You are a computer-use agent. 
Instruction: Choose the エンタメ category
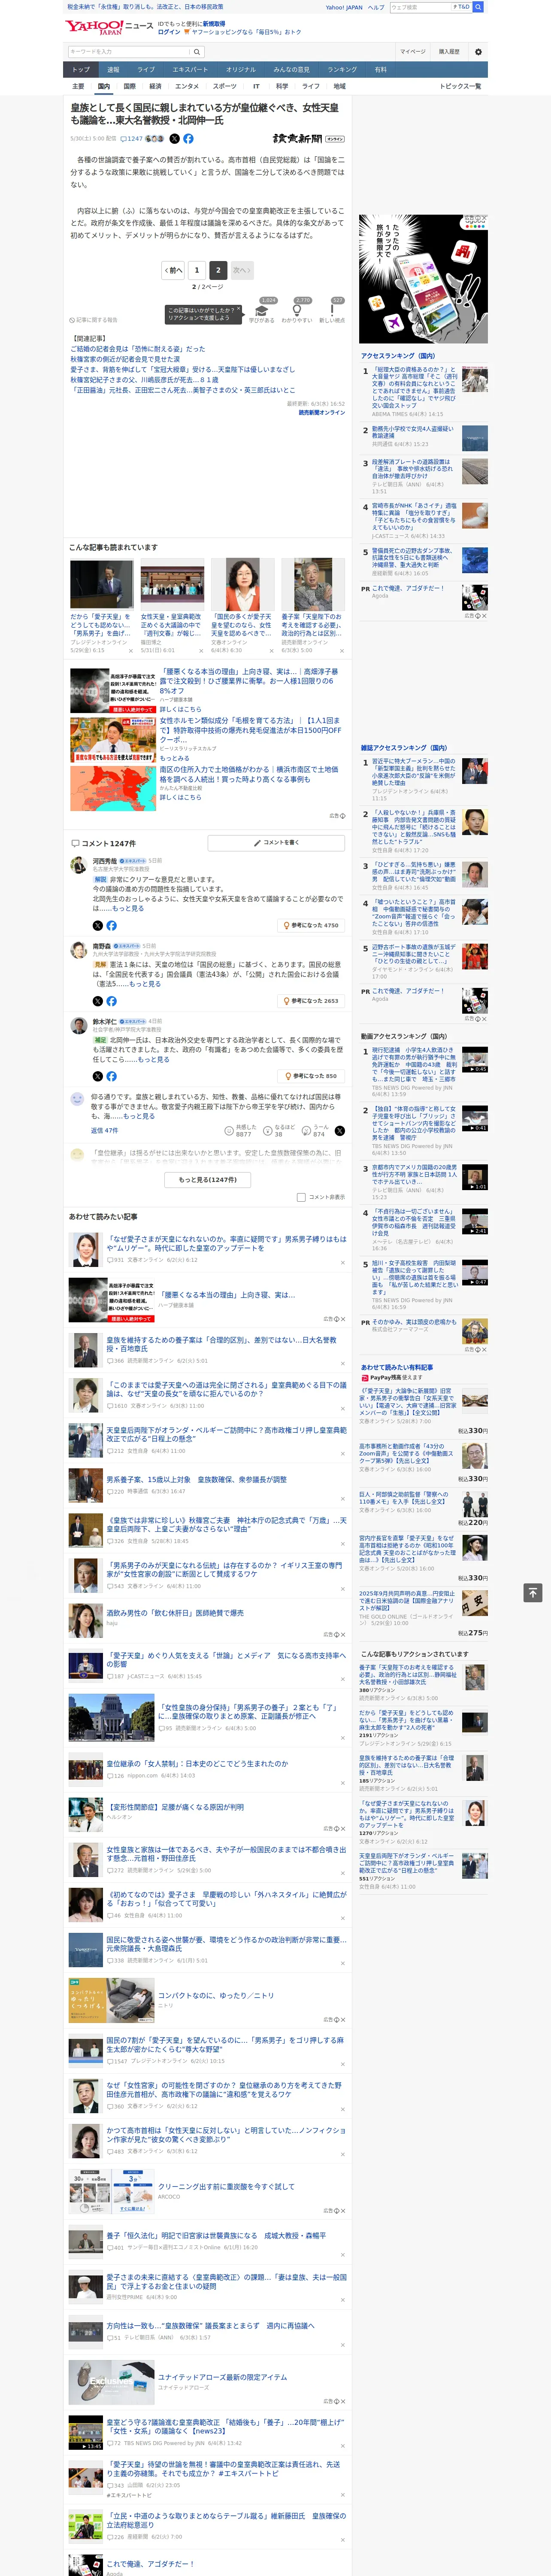click(x=187, y=87)
